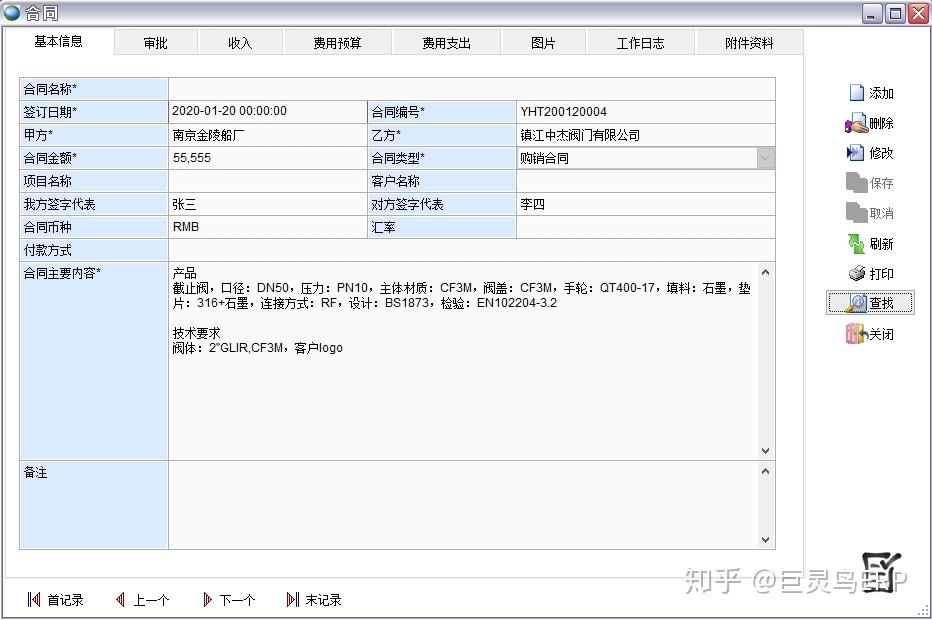Click the 修改 (Modify) icon
Viewport: 932px width, 620px height.
(855, 153)
